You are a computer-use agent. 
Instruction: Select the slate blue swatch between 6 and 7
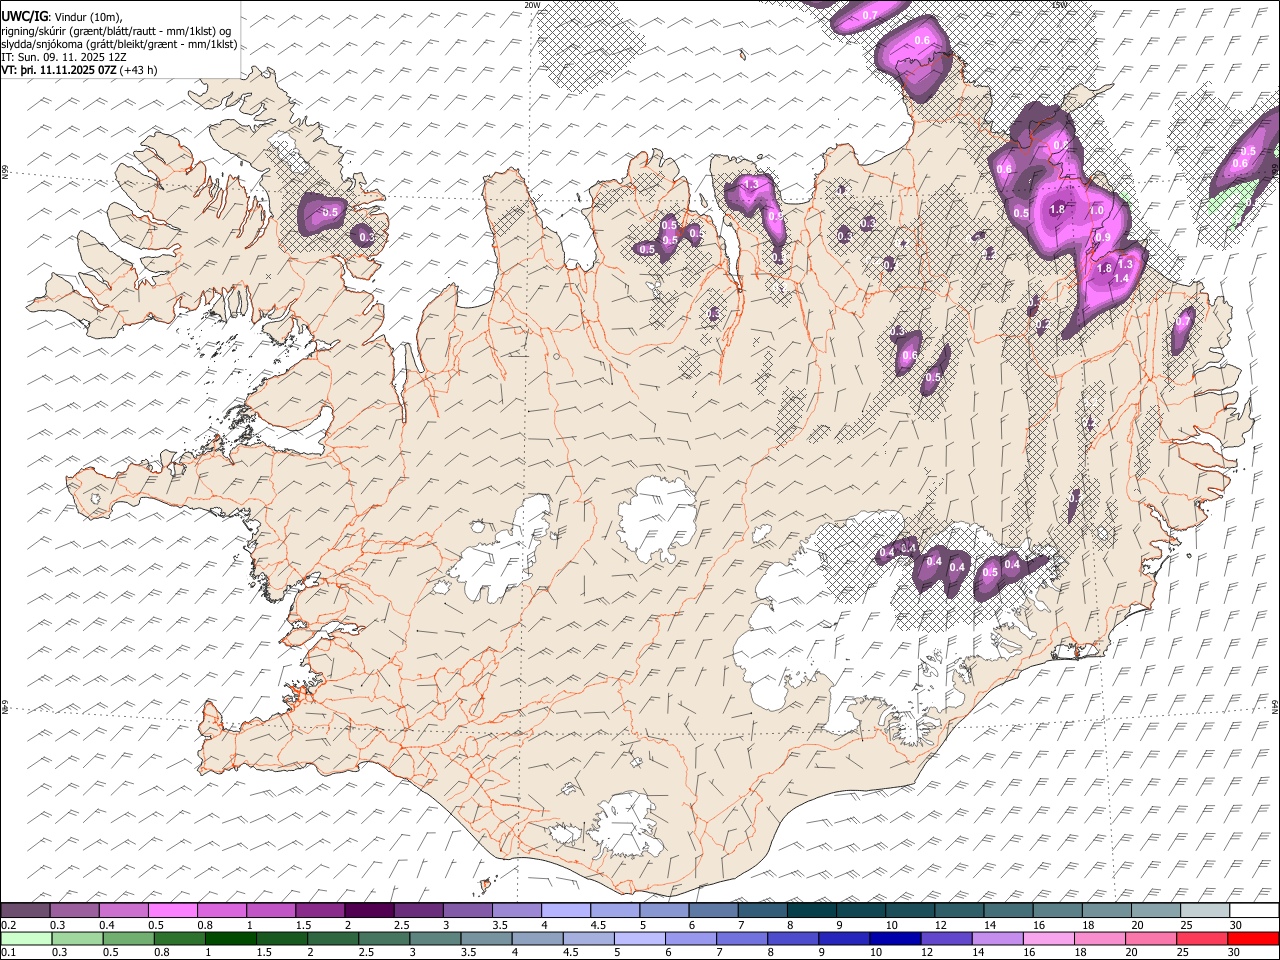click(714, 911)
